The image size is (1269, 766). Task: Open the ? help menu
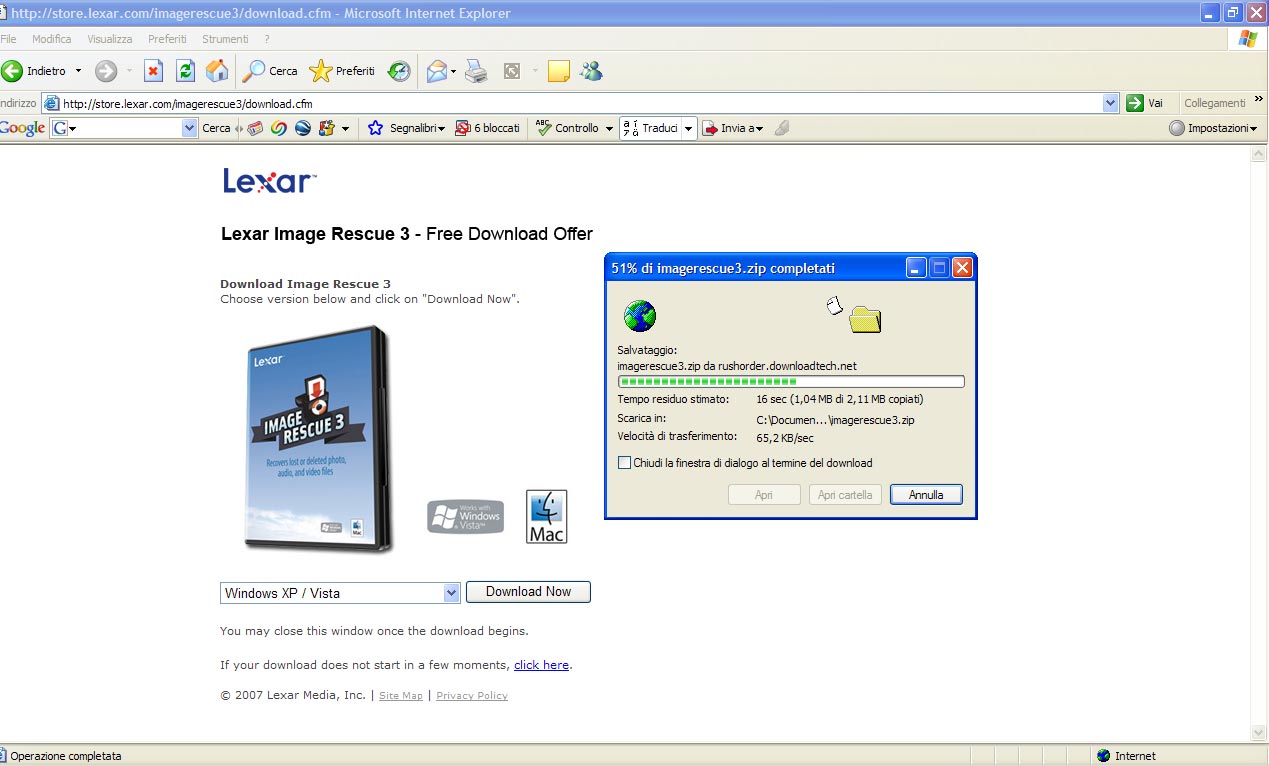click(x=268, y=39)
